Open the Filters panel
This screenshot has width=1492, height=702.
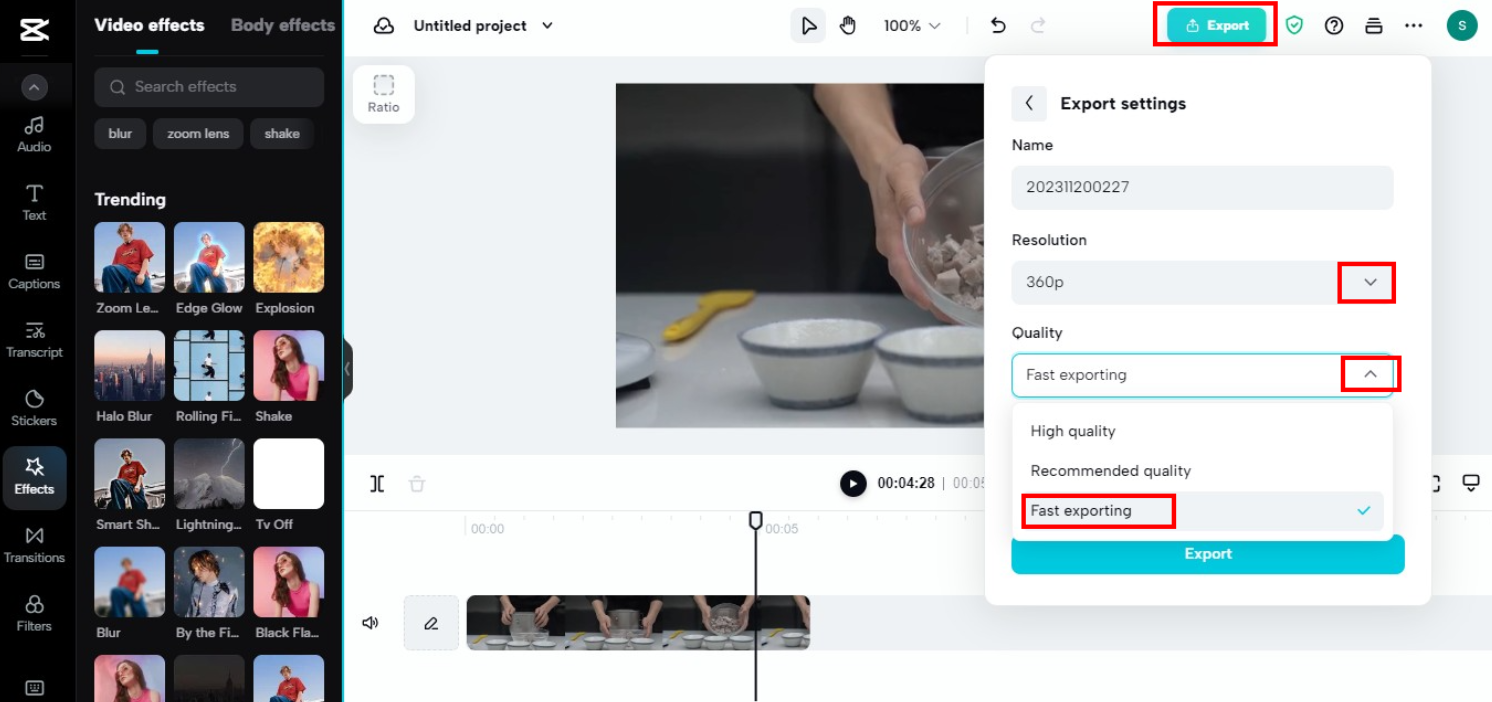34,612
